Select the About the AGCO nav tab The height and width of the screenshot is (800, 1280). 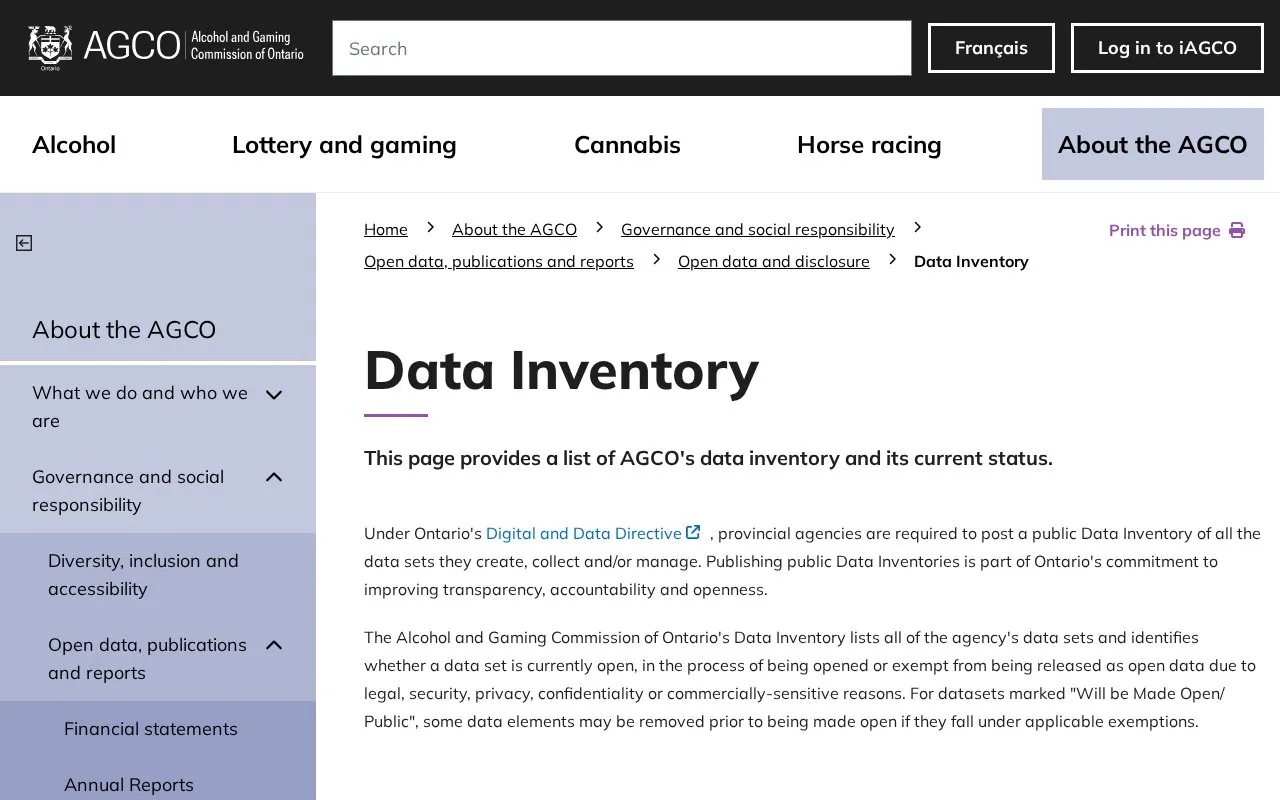tap(1153, 145)
